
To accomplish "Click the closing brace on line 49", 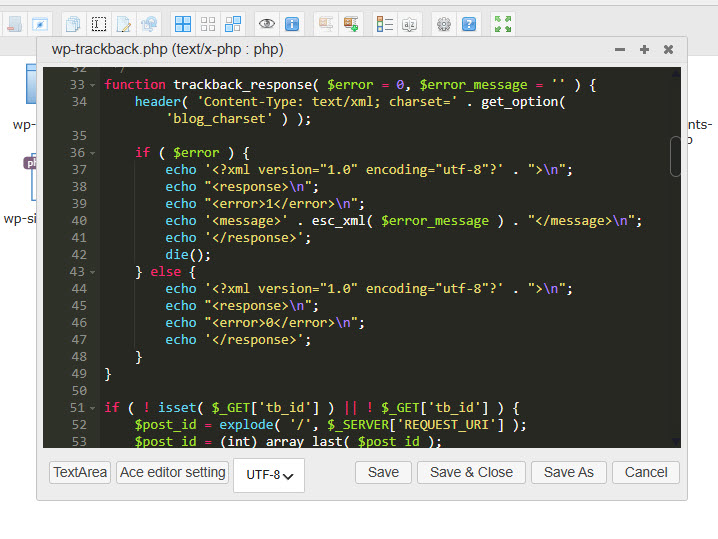I will [108, 374].
